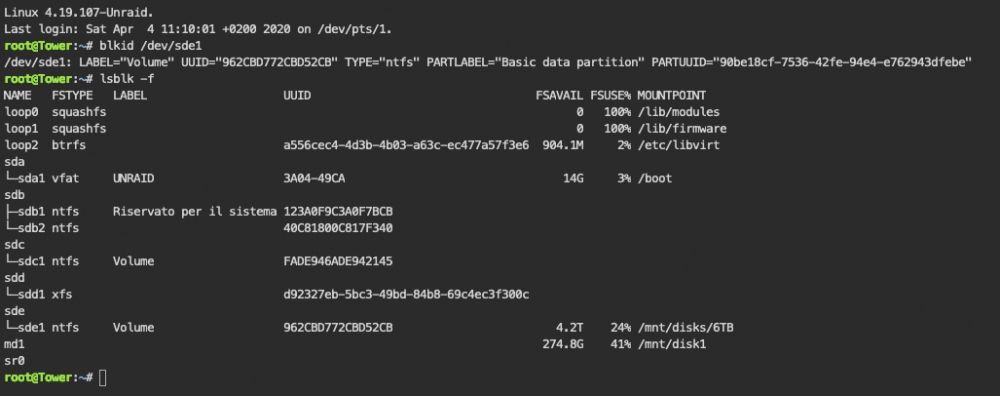Select the UUID column header
Image resolution: width=1000 pixels, height=396 pixels.
297,96
